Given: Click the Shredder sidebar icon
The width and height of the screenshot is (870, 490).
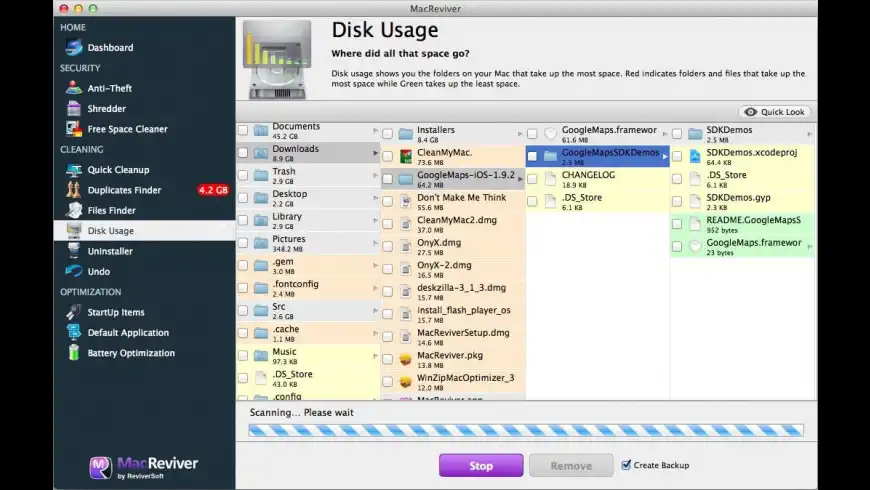Looking at the screenshot, I should (74, 109).
